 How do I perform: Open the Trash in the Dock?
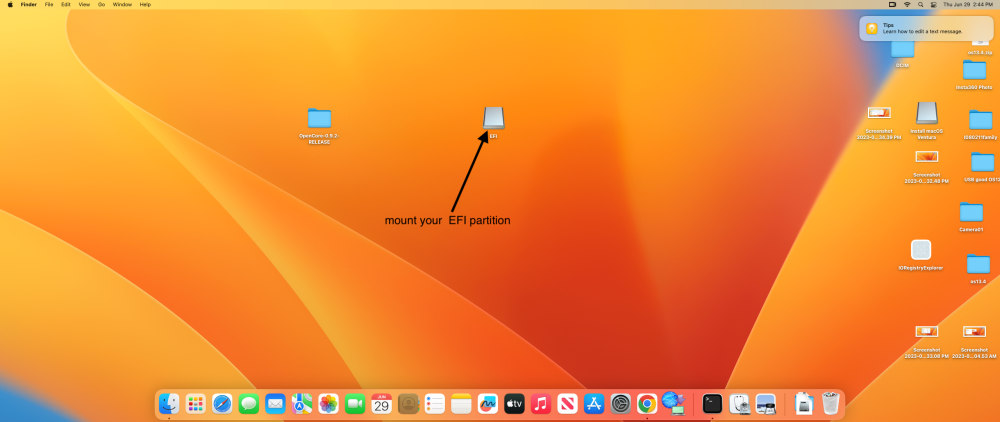(831, 404)
